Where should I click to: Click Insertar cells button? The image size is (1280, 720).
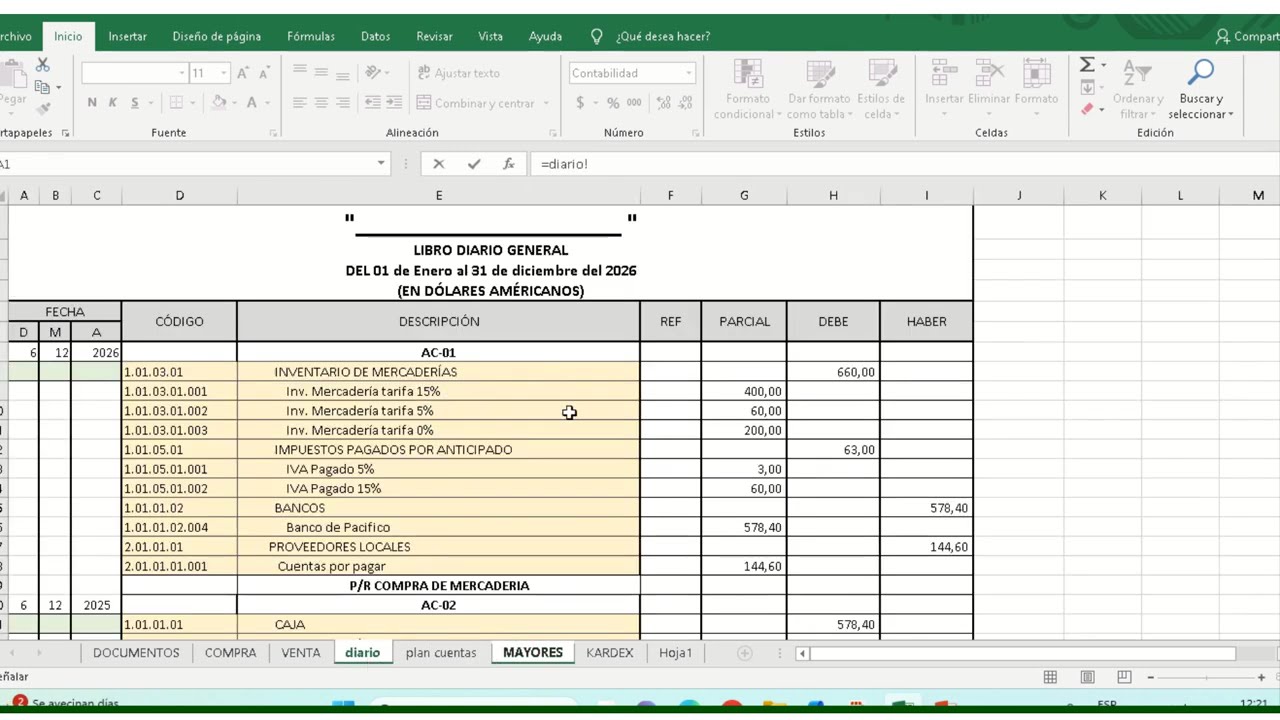pos(944,88)
